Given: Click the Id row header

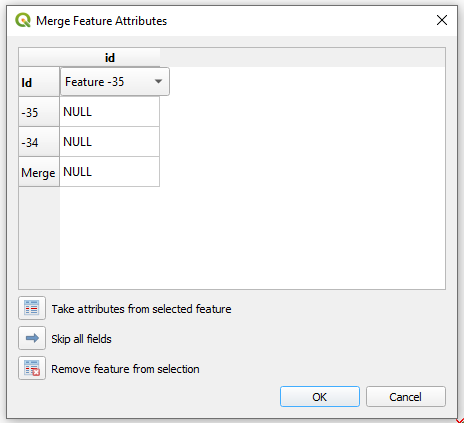Looking at the screenshot, I should point(39,82).
